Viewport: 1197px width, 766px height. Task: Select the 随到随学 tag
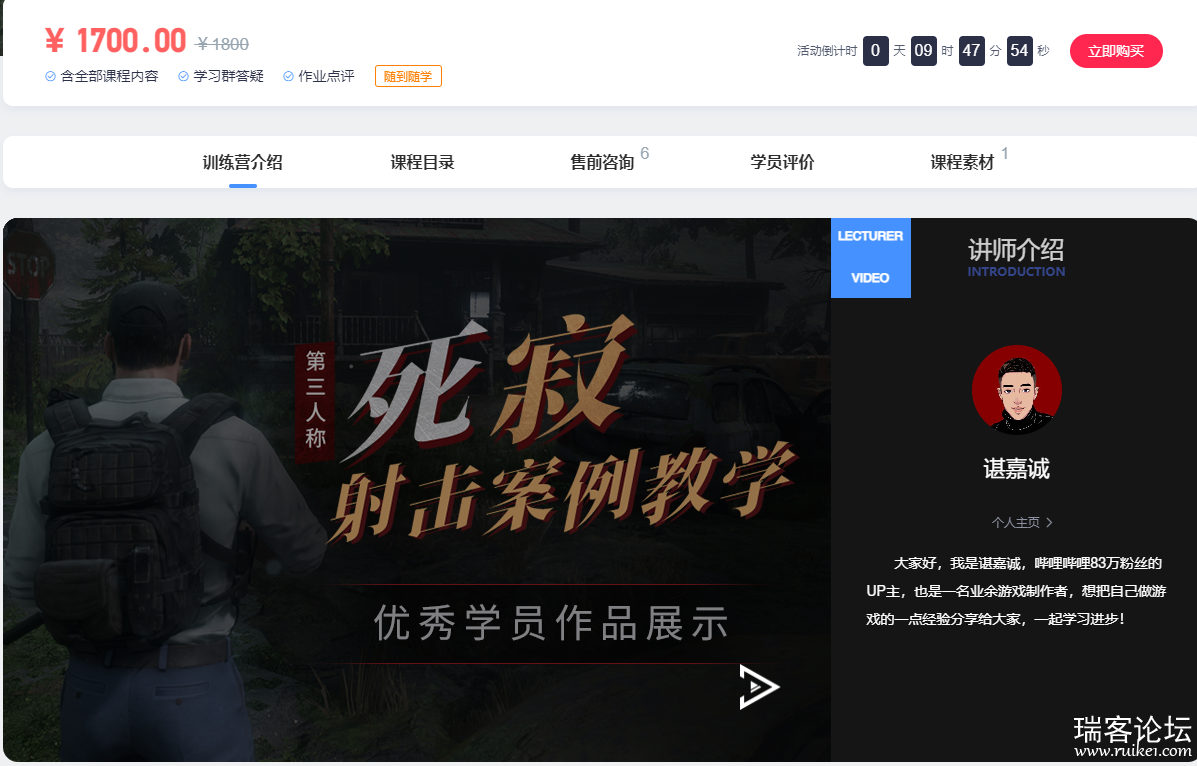[x=408, y=75]
